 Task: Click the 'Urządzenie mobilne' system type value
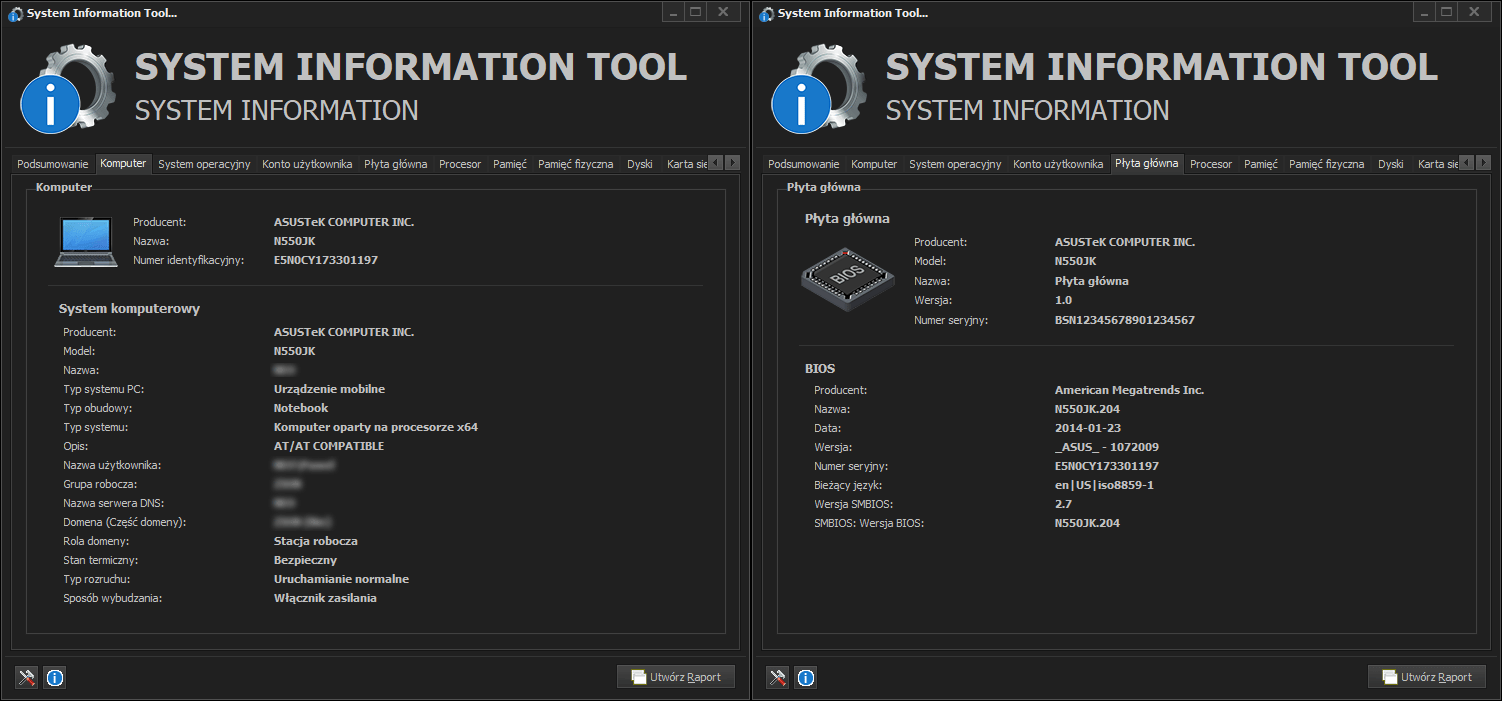pos(329,389)
